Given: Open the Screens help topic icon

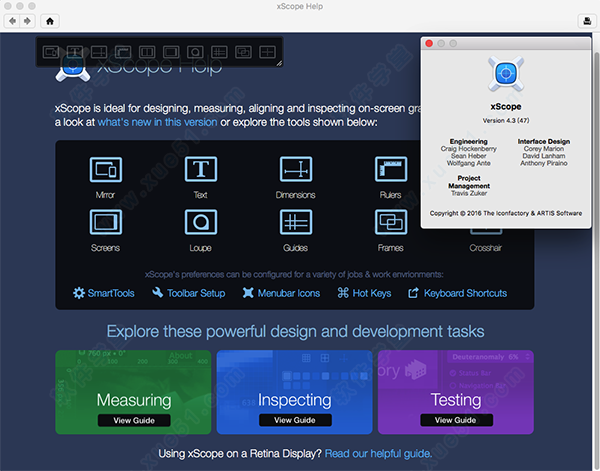Looking at the screenshot, I should click(x=106, y=222).
